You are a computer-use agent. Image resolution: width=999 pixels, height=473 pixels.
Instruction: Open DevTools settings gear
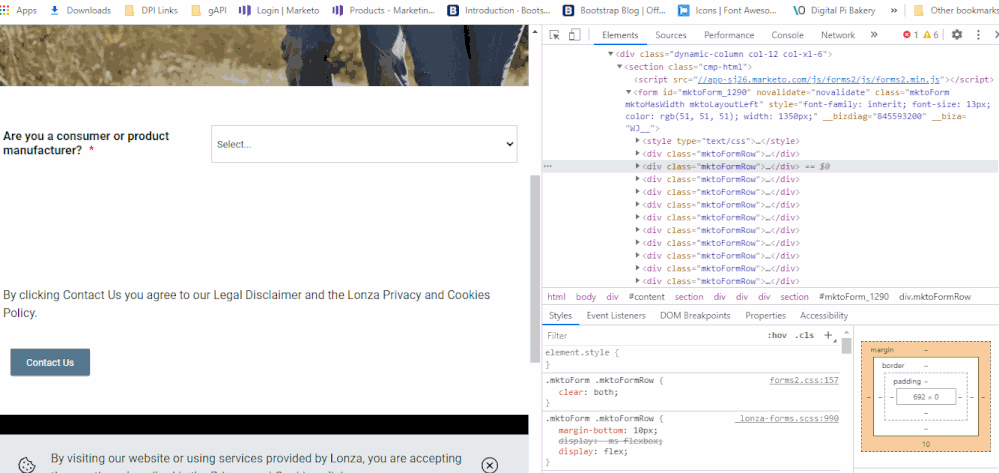(956, 35)
